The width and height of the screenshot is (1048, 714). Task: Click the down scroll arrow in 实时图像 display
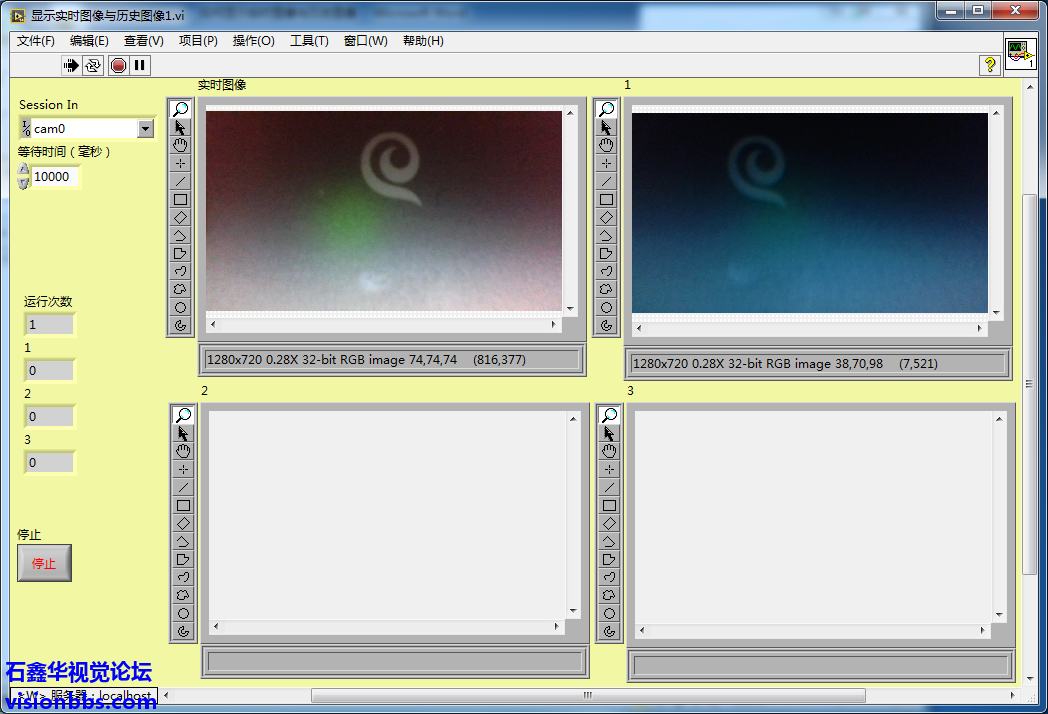click(570, 309)
